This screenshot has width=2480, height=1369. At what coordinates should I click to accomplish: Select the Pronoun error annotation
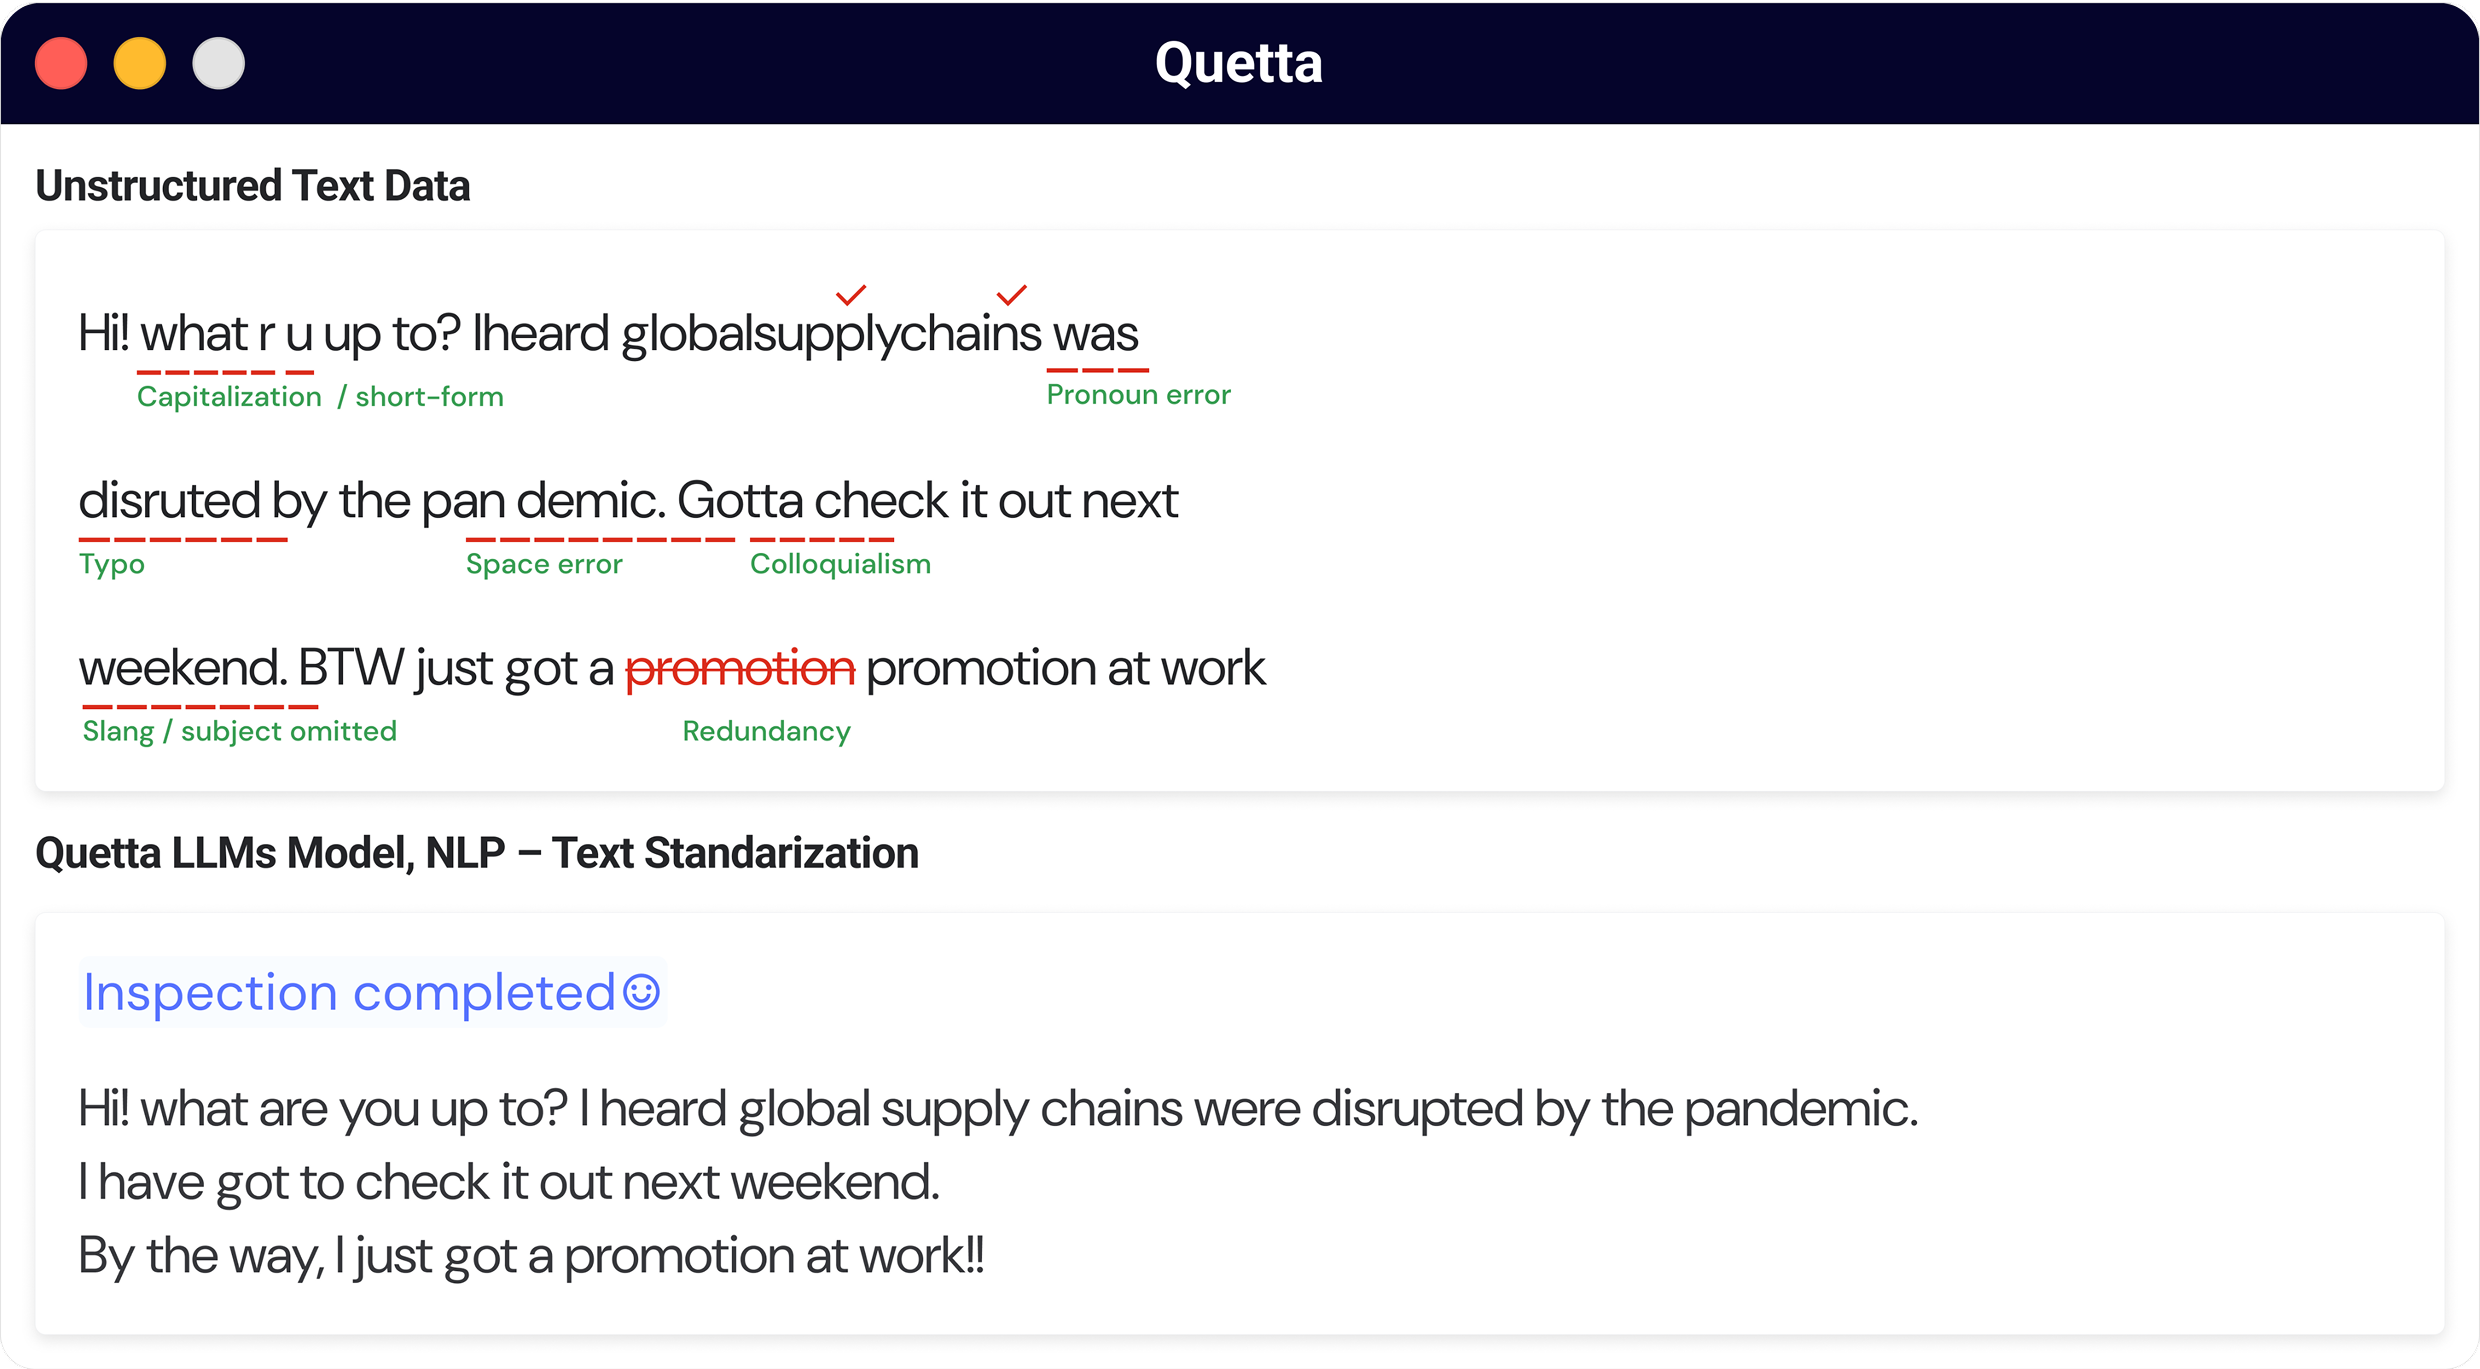pyautogui.click(x=1138, y=395)
